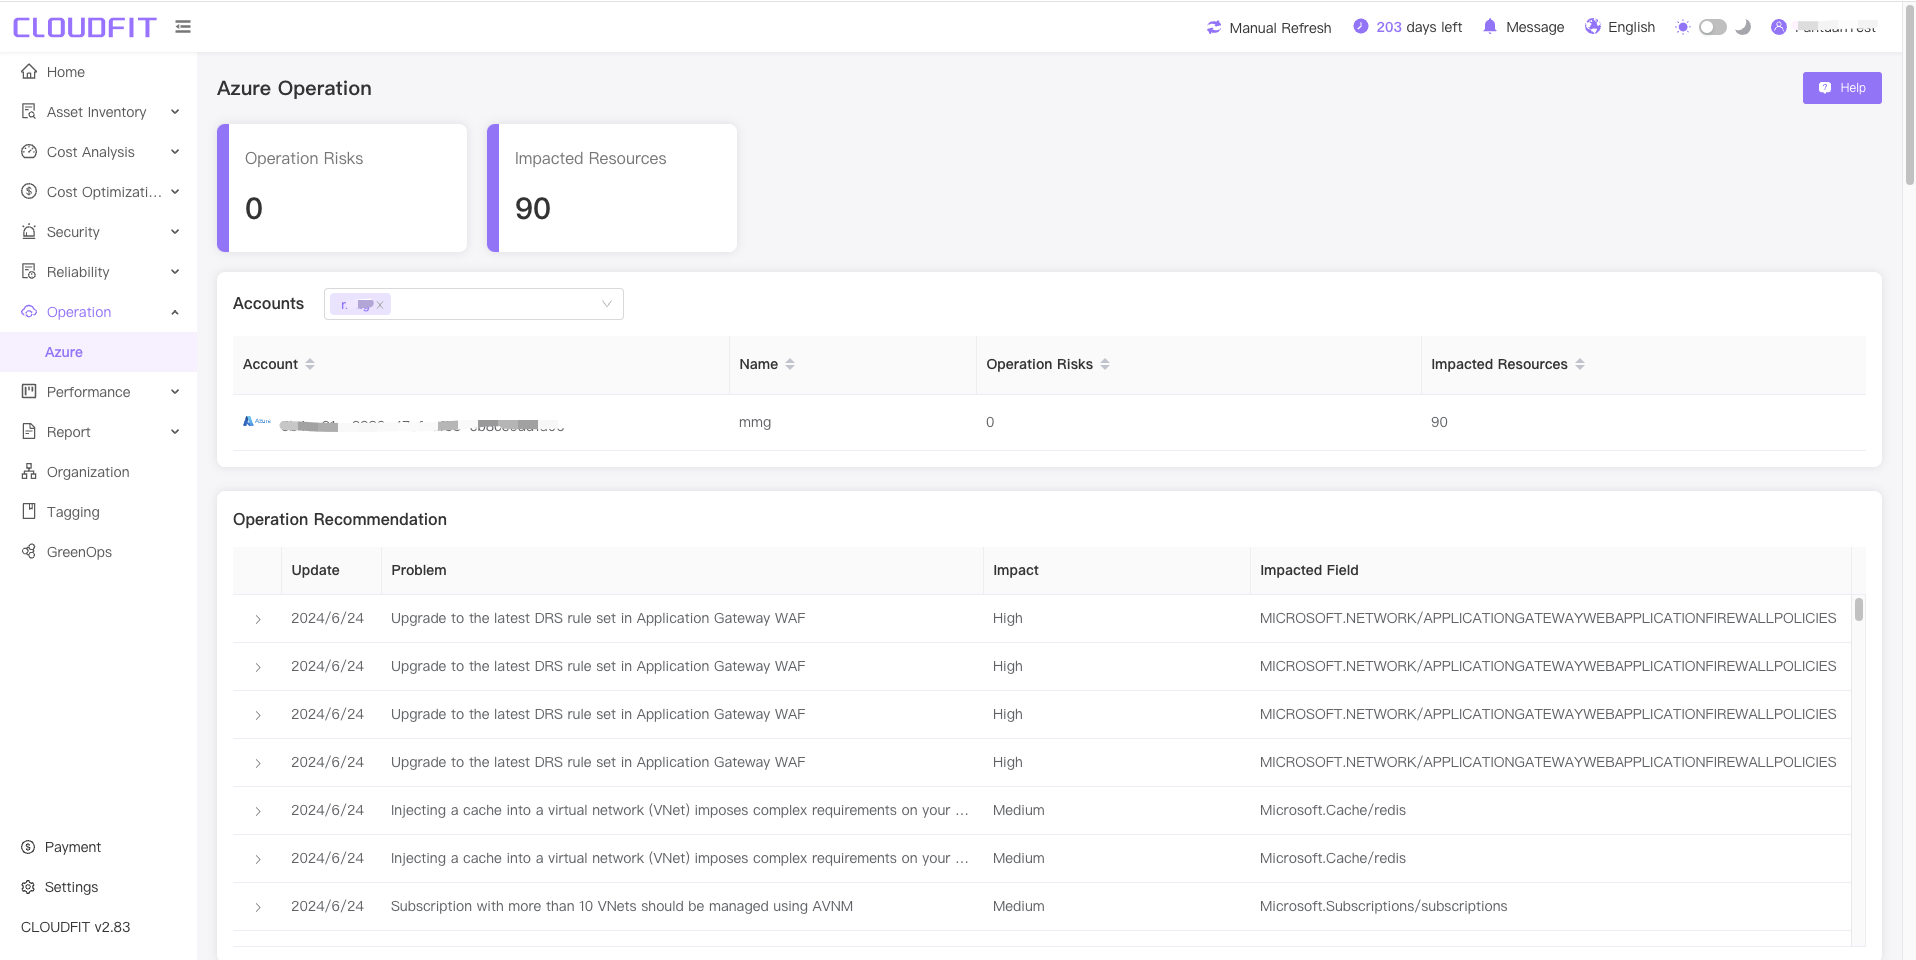This screenshot has width=1916, height=960.
Task: Sort by the Operation Risks column
Action: [x=1105, y=364]
